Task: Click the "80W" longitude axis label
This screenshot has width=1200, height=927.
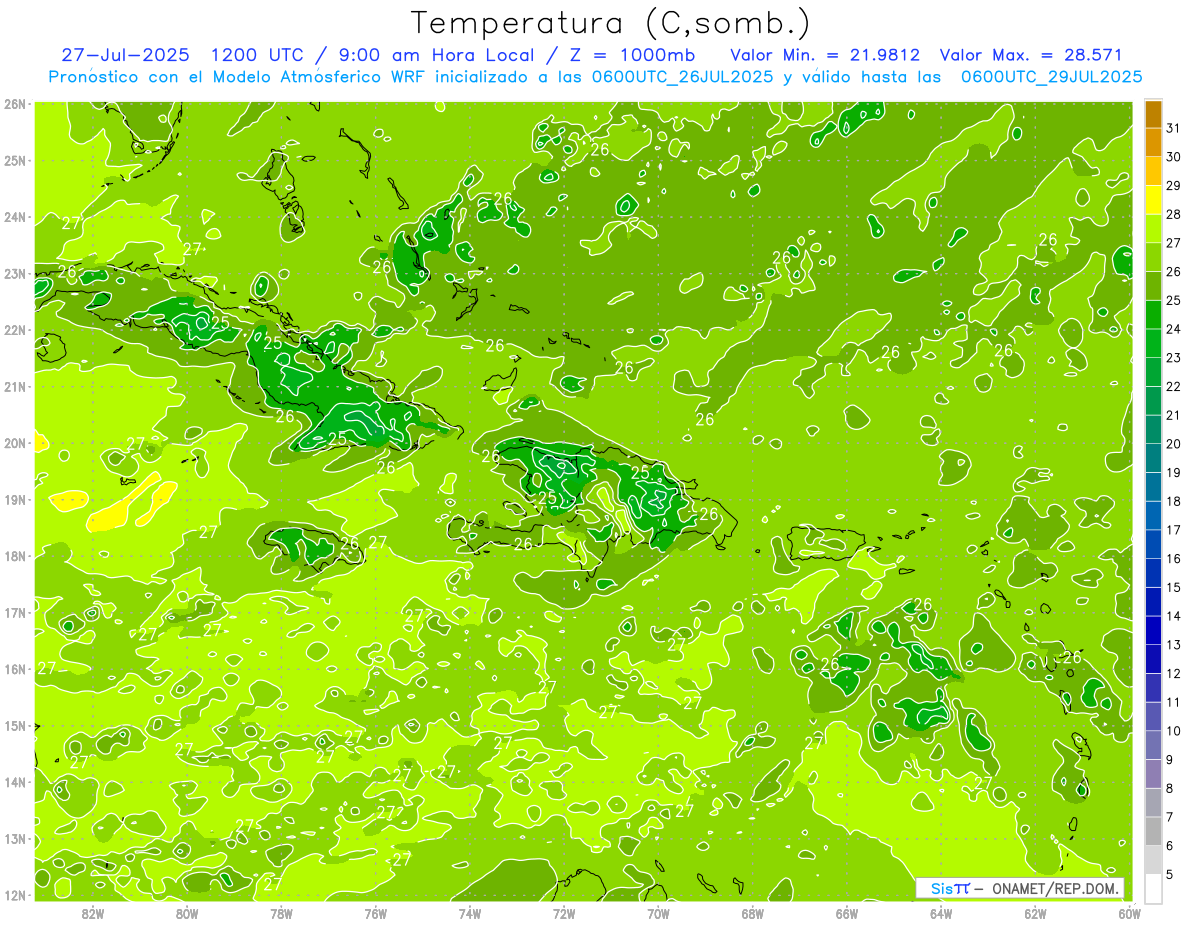Action: 187,913
